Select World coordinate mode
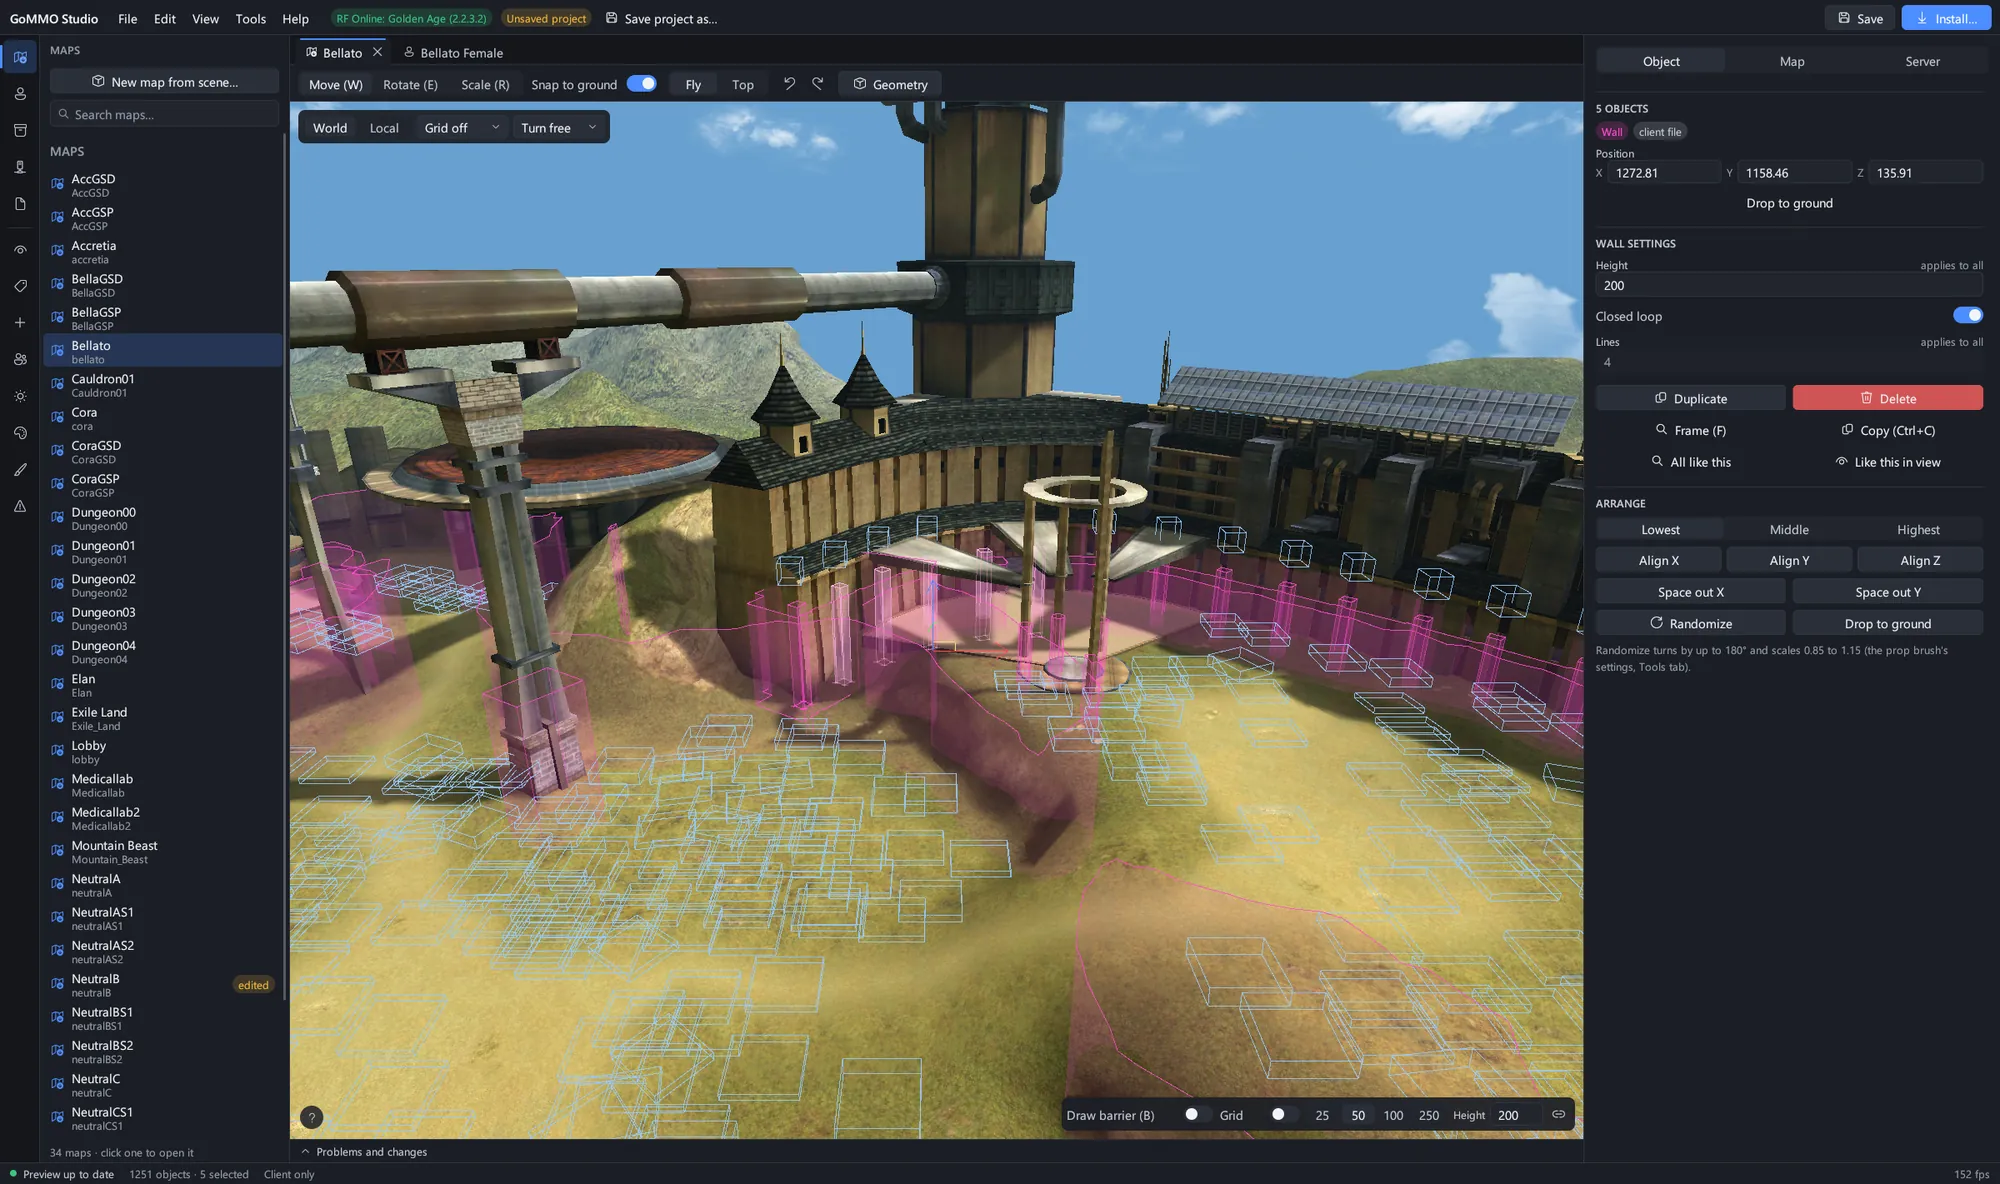The width and height of the screenshot is (2000, 1184). pos(330,127)
